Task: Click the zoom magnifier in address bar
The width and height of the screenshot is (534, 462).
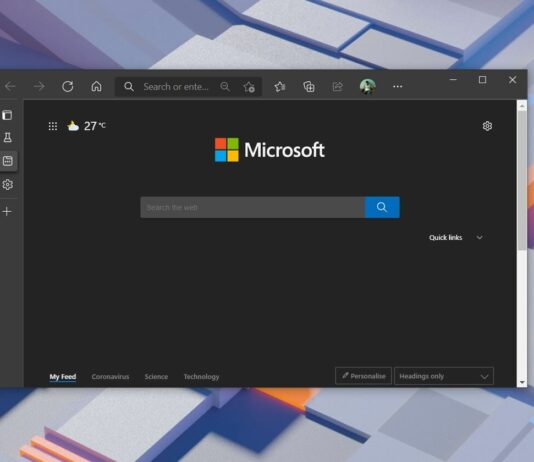Action: tap(225, 87)
